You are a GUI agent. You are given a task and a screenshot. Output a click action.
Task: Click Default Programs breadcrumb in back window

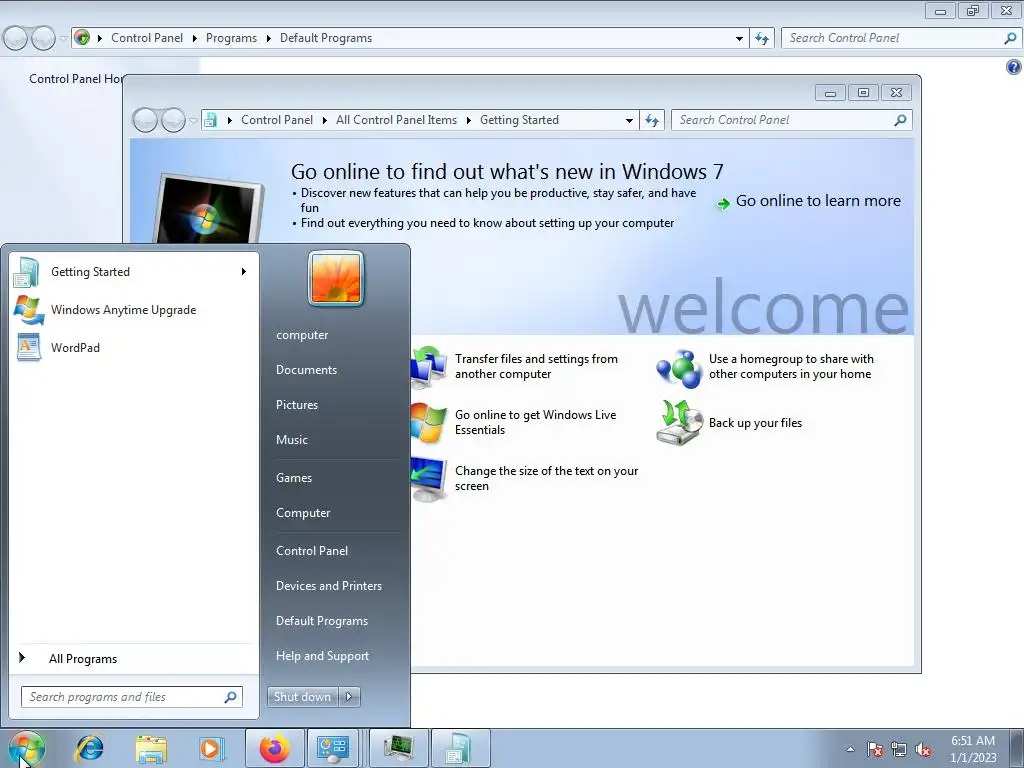pos(326,38)
